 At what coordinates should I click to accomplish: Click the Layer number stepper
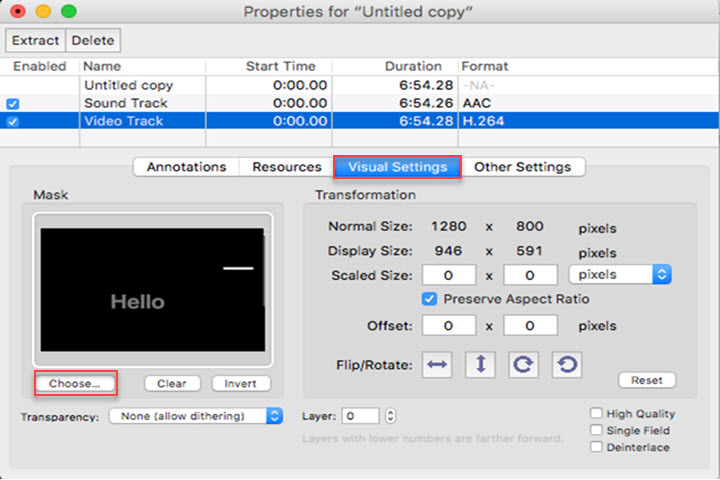[390, 416]
